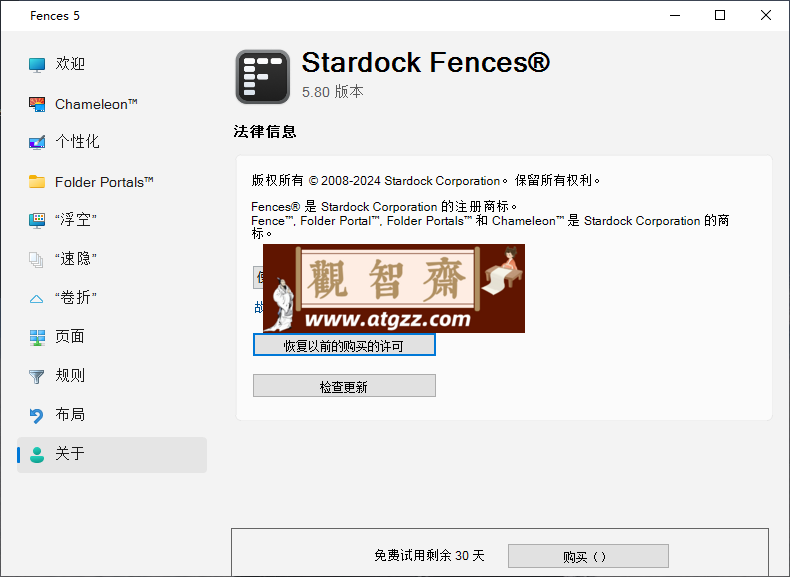Screen dimensions: 790x577
Task: Open the Folder Portals™ section
Action: [x=112, y=181]
